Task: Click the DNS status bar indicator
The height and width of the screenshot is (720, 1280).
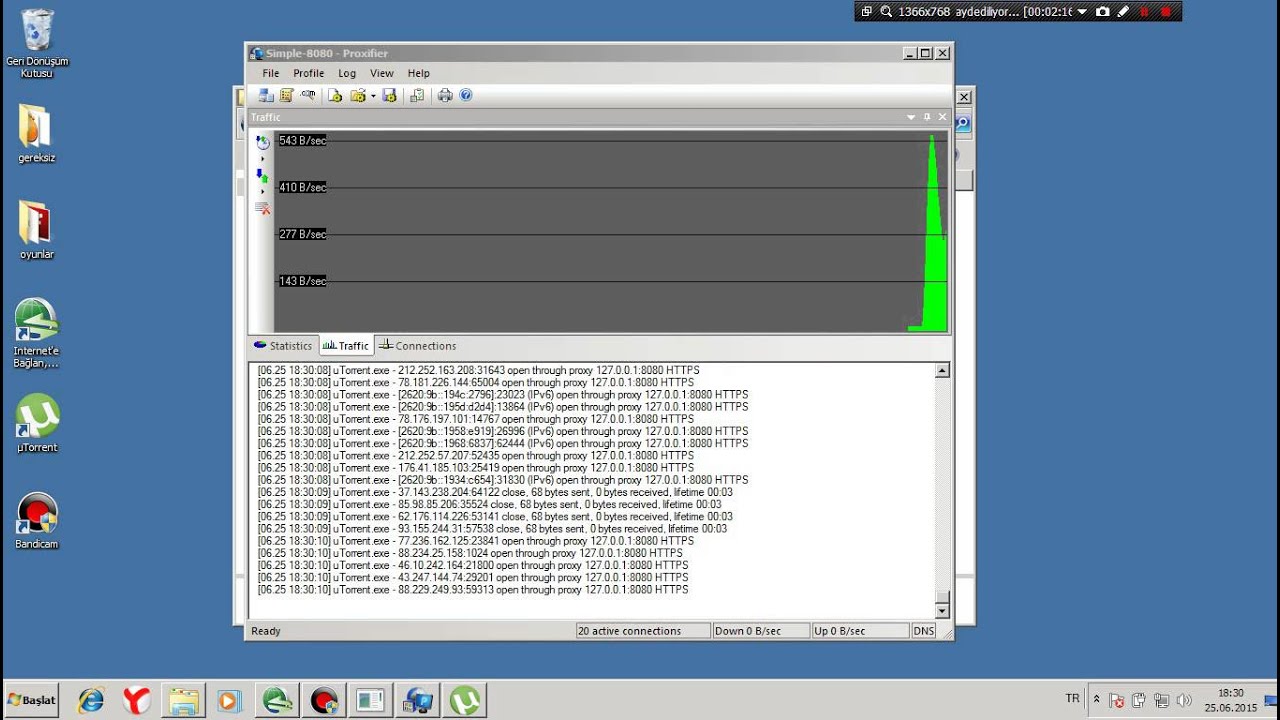Action: click(923, 631)
